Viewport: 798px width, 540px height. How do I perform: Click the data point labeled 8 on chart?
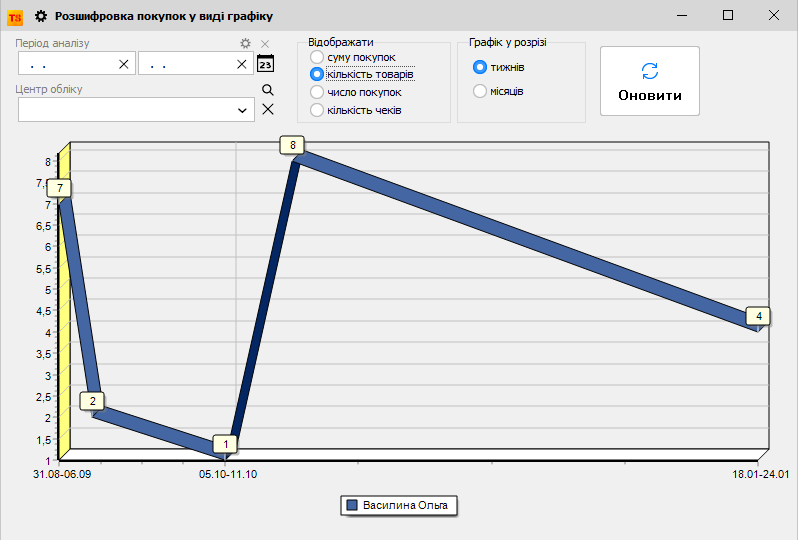[x=292, y=146]
